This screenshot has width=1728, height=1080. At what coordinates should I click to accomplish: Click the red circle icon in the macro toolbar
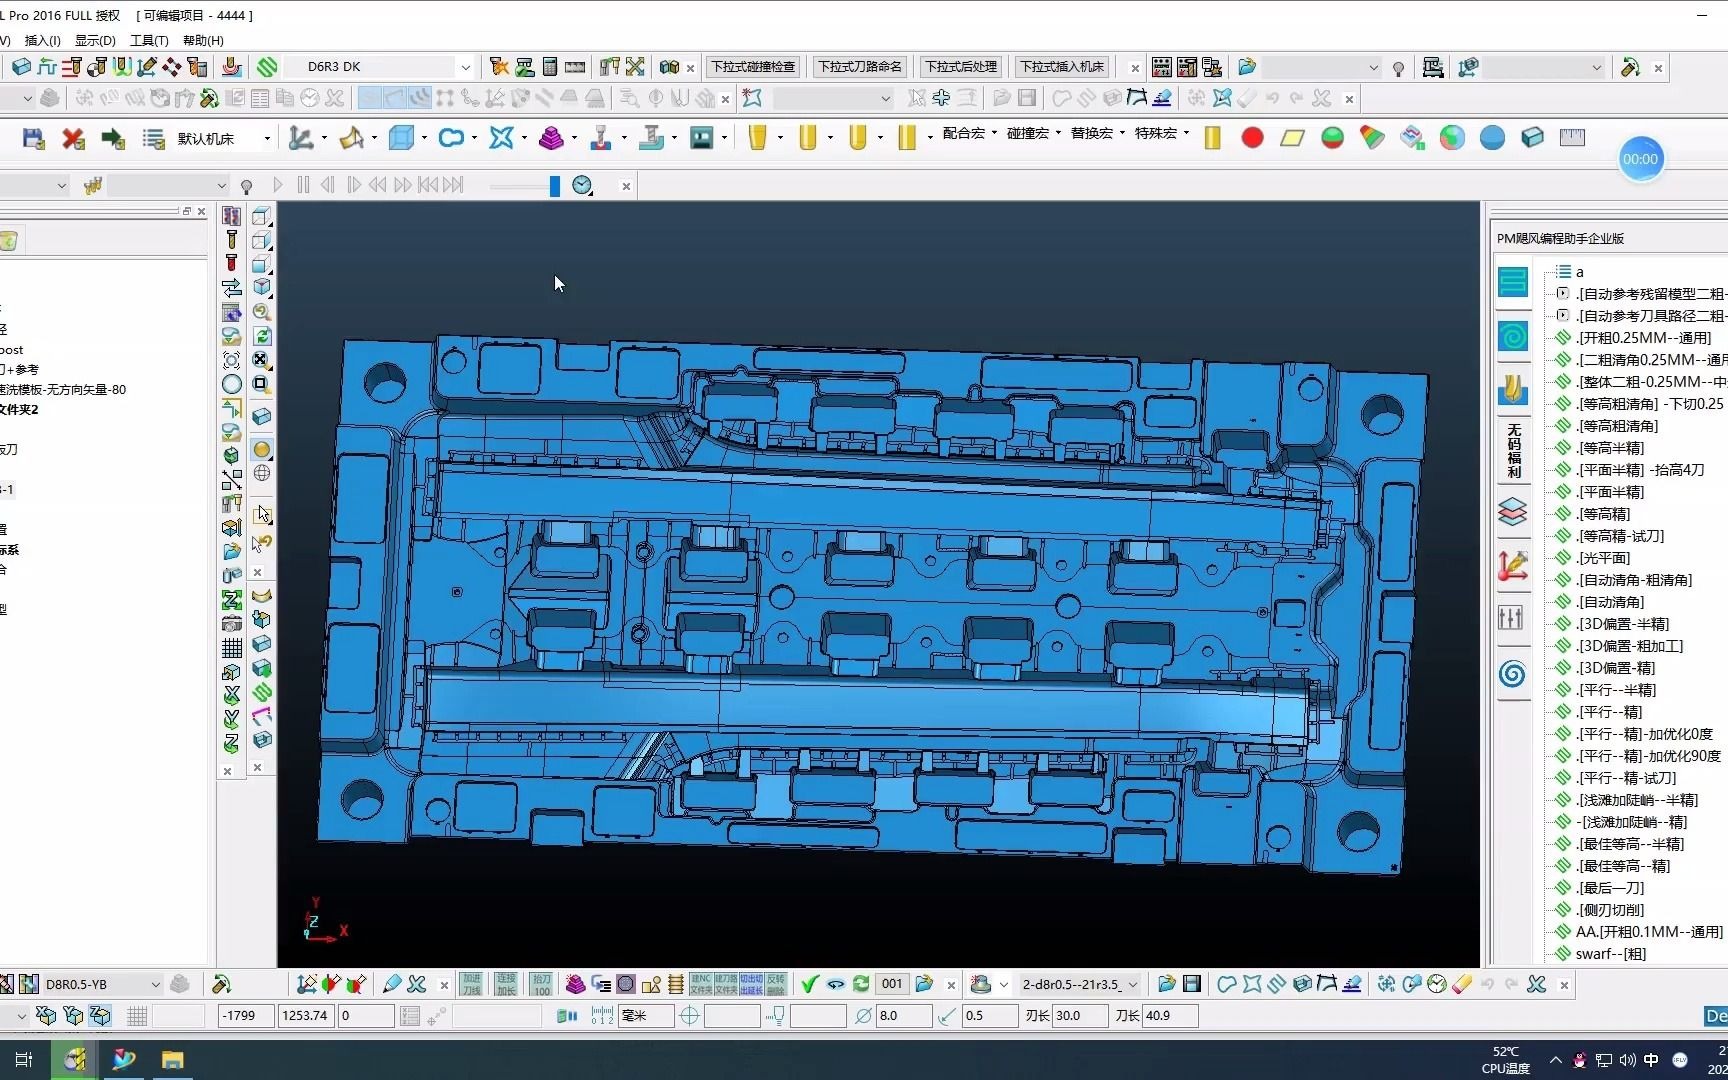pos(1252,138)
